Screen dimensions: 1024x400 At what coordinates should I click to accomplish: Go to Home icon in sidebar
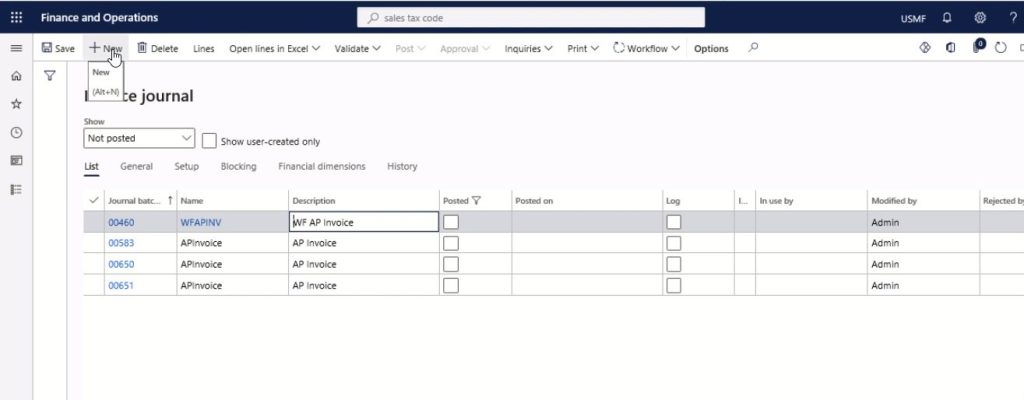[x=16, y=76]
